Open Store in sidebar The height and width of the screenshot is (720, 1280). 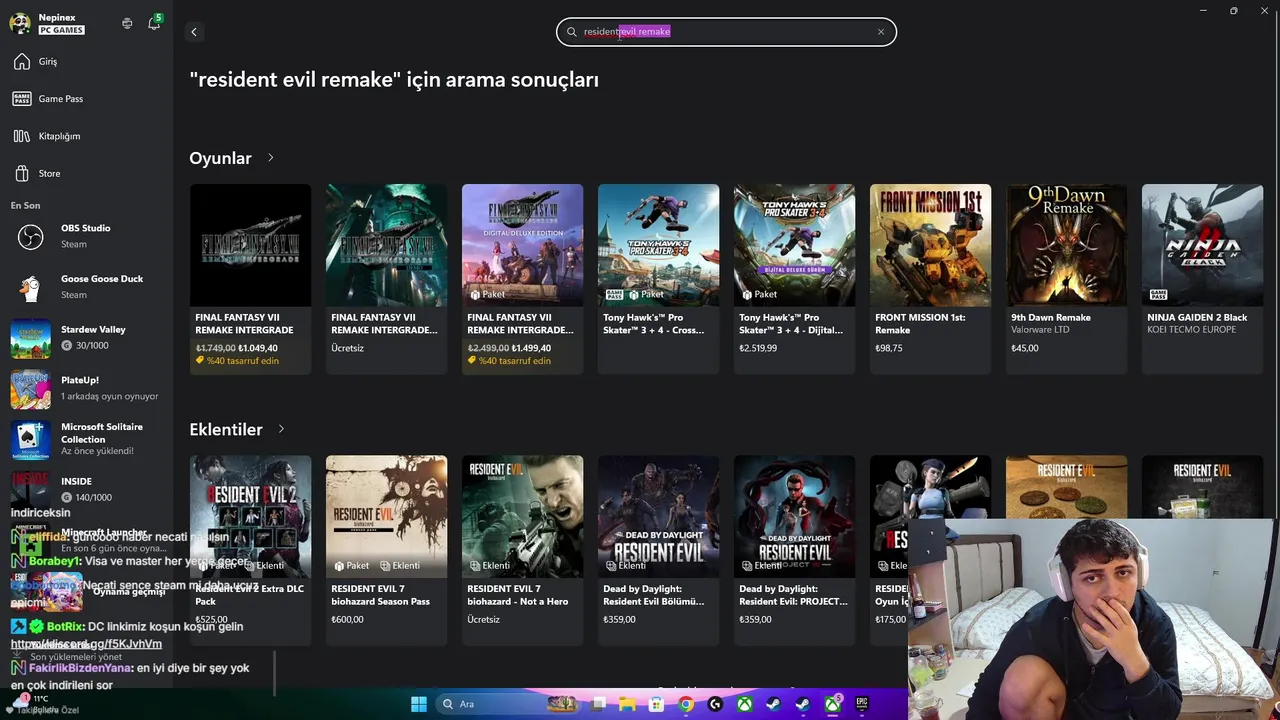pos(86,174)
